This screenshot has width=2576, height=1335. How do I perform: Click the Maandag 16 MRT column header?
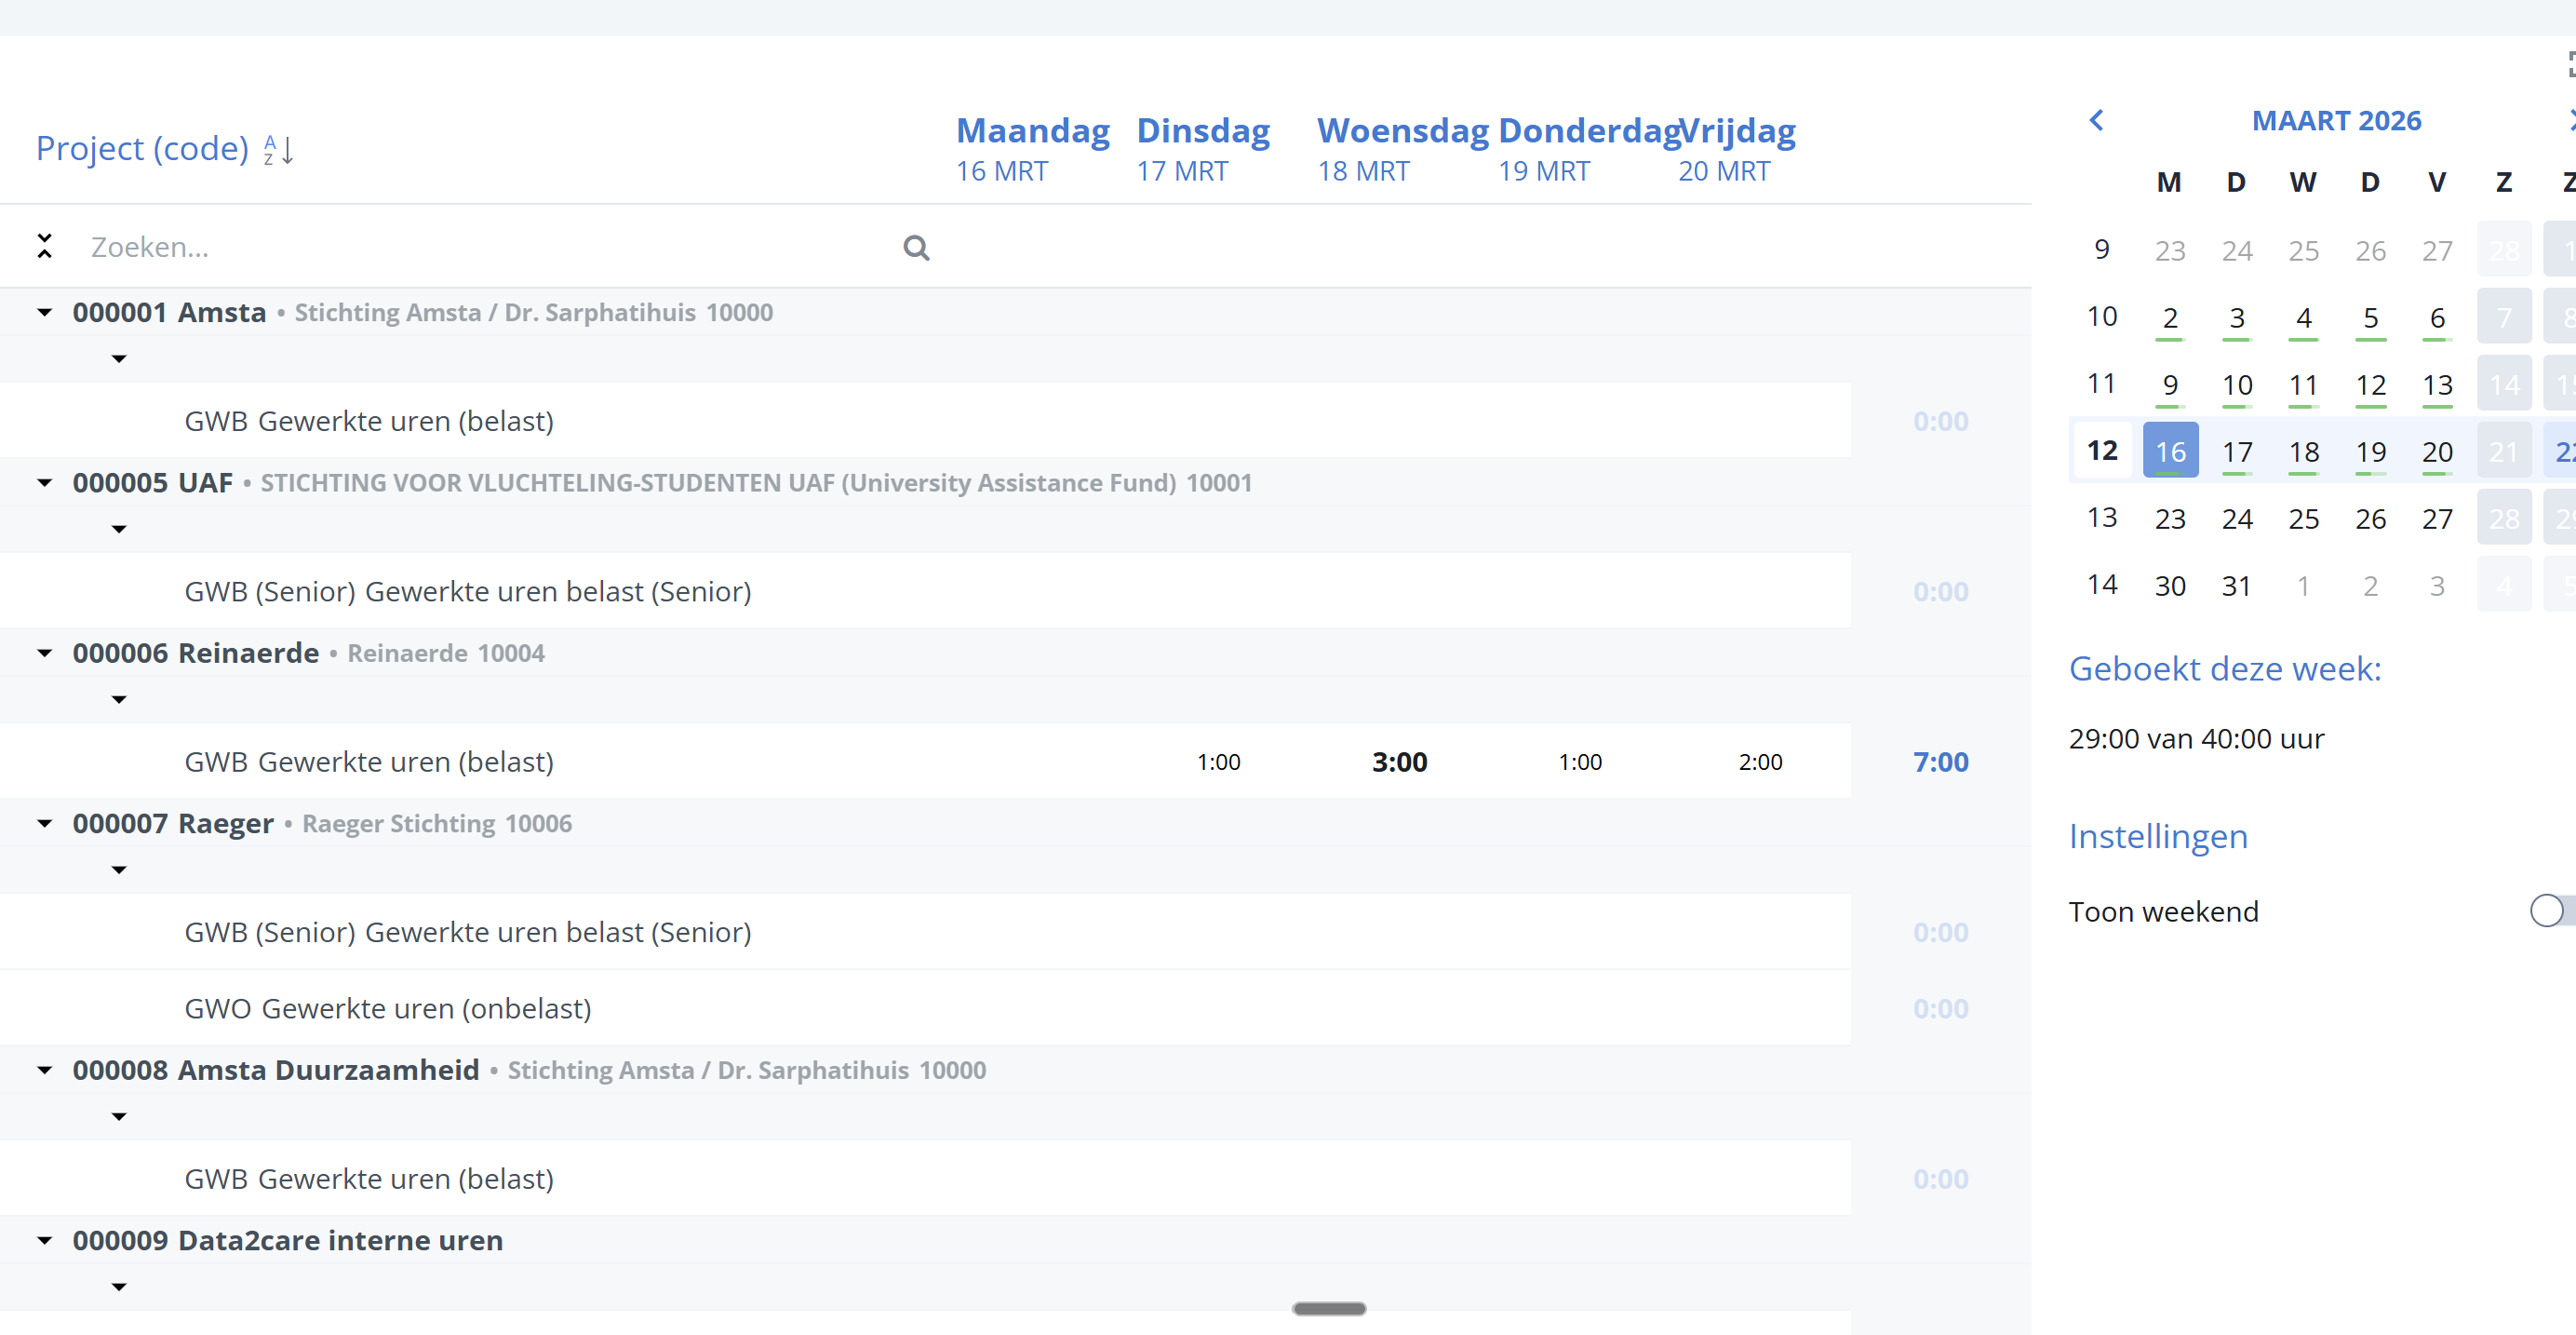point(1032,149)
